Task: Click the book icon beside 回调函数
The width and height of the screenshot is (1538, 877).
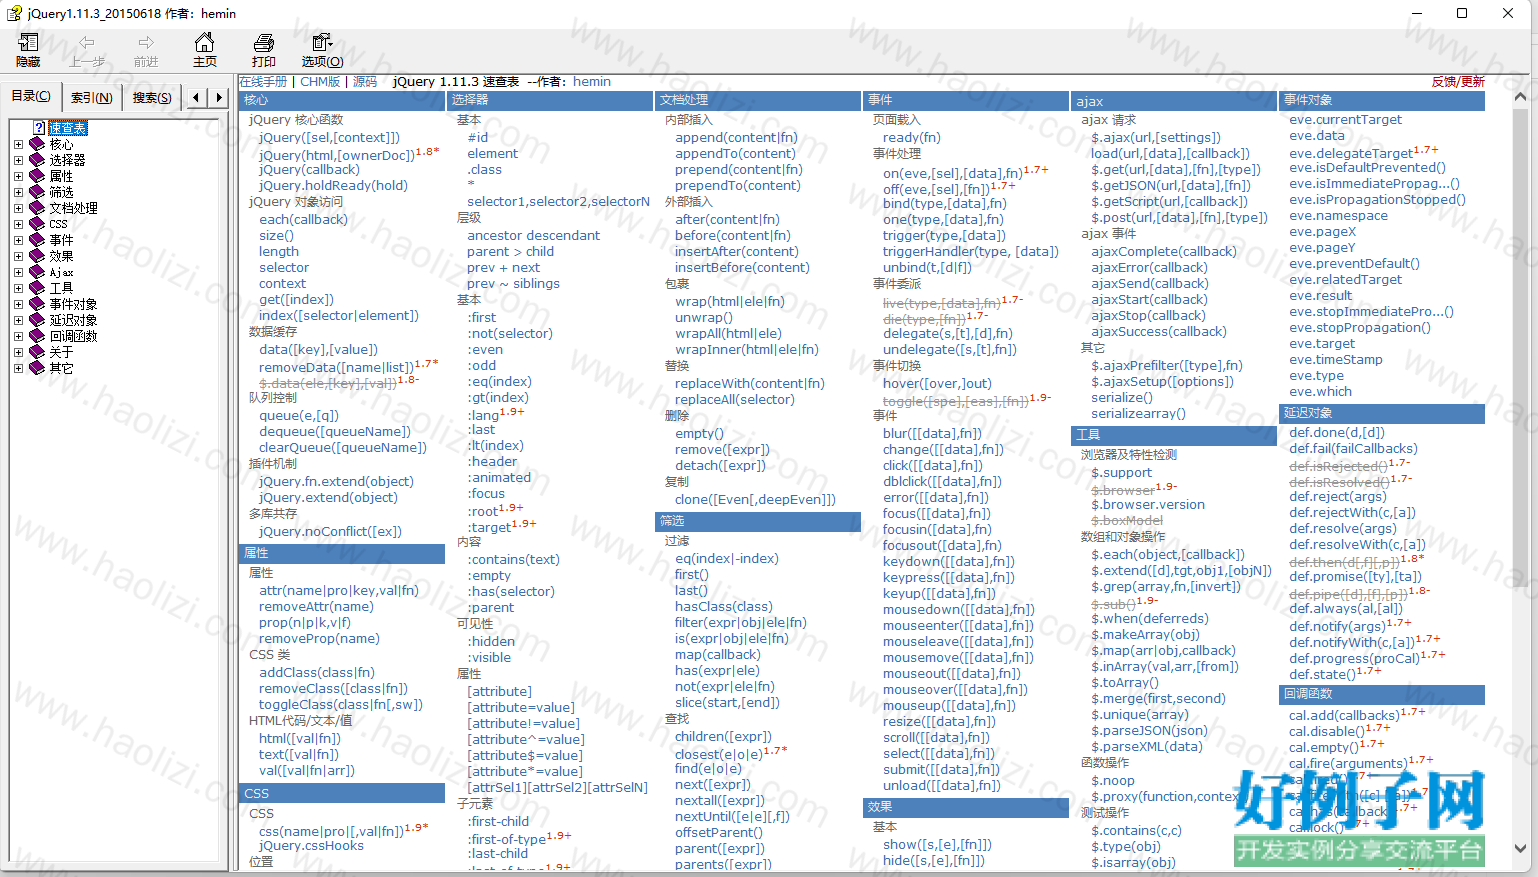Action: point(38,336)
